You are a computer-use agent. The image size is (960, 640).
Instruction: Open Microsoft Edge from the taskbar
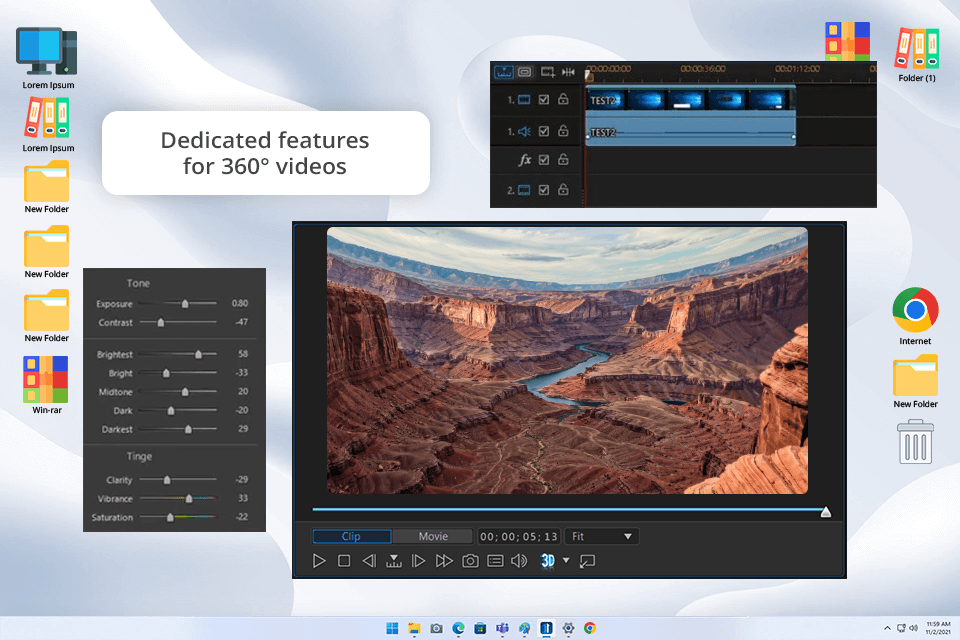click(x=458, y=628)
